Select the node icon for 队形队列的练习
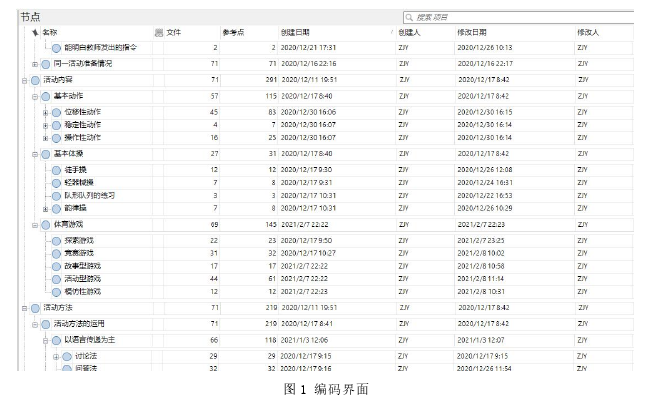This screenshot has width=651, height=401. click(56, 196)
